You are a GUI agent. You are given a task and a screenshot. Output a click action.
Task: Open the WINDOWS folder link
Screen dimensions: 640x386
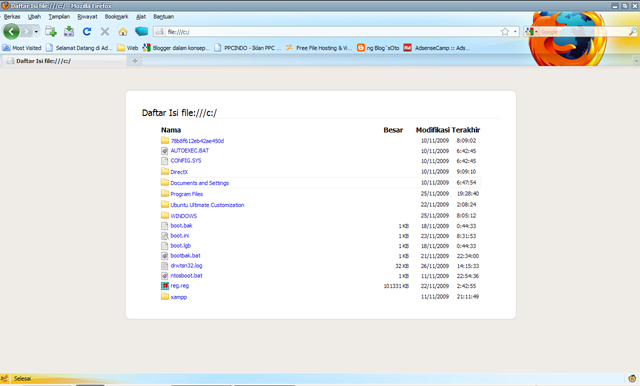point(184,216)
